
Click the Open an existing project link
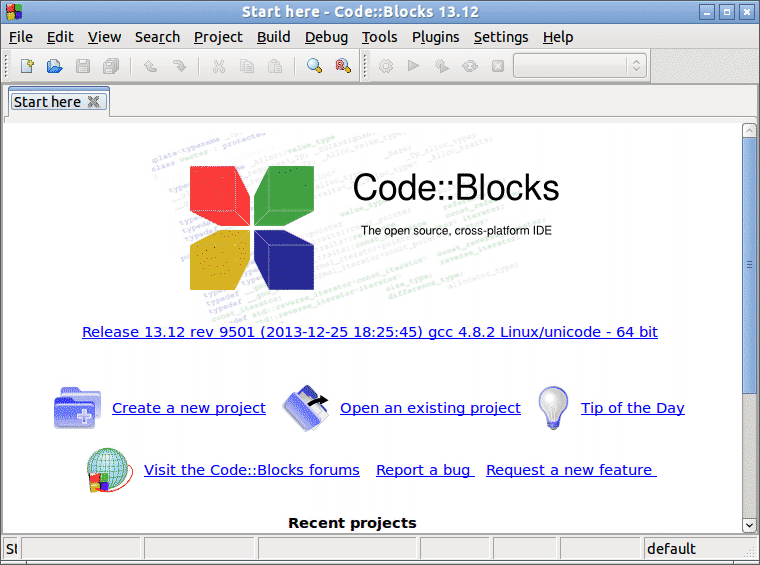tap(430, 408)
